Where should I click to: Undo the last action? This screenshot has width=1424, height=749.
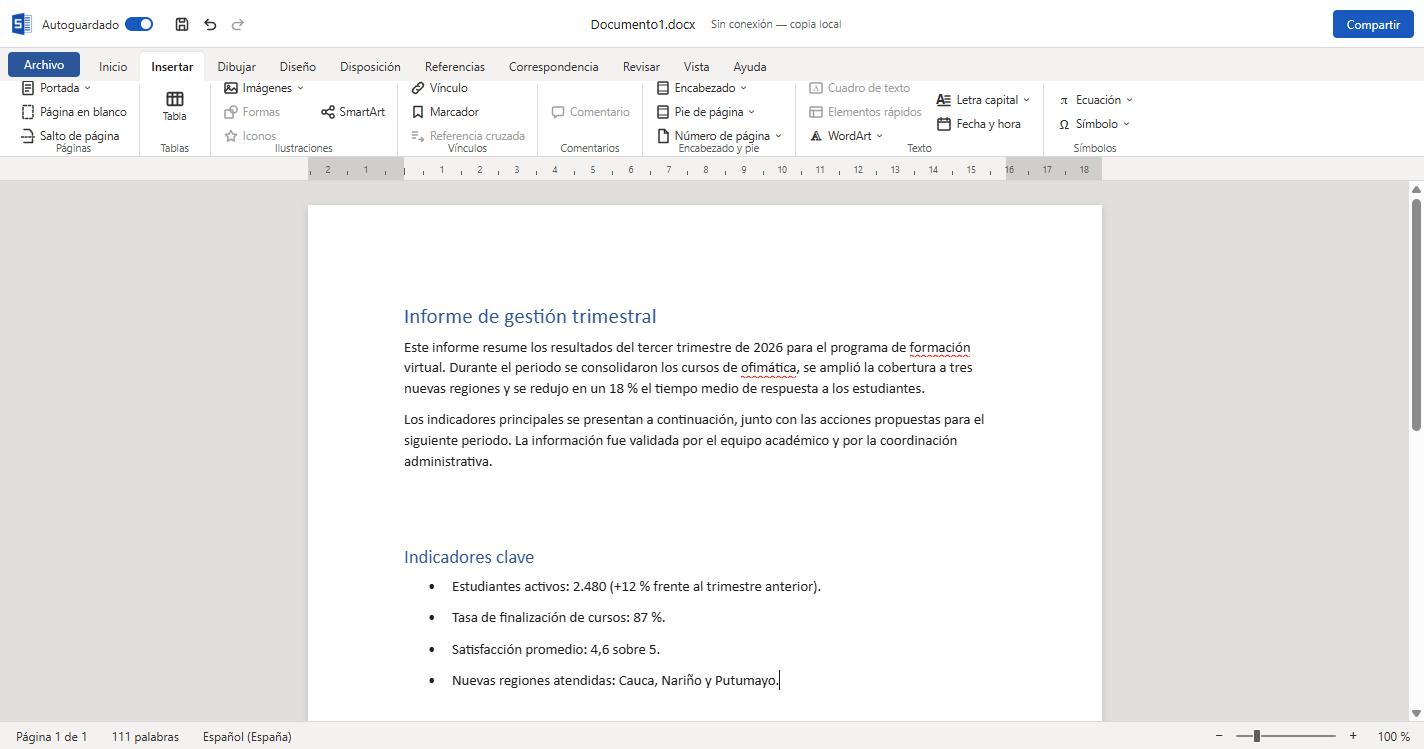[x=210, y=24]
